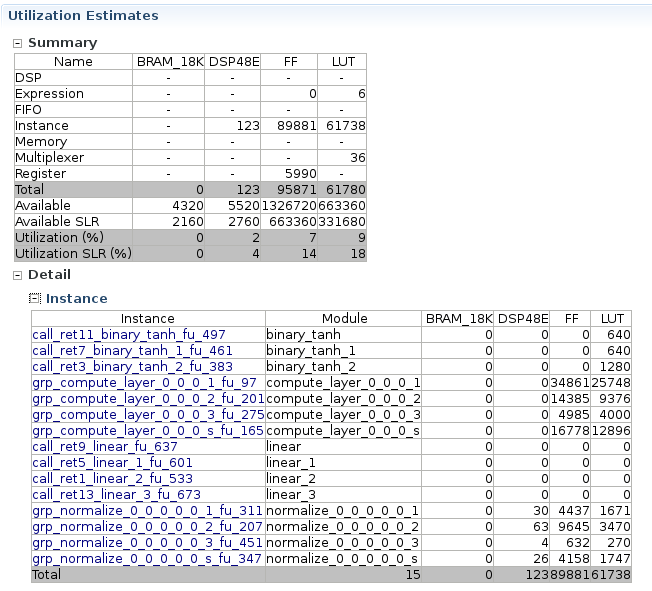Viewport: 652px width, 591px height.
Task: Select Summary table LUT column header
Action: pyautogui.click(x=342, y=62)
